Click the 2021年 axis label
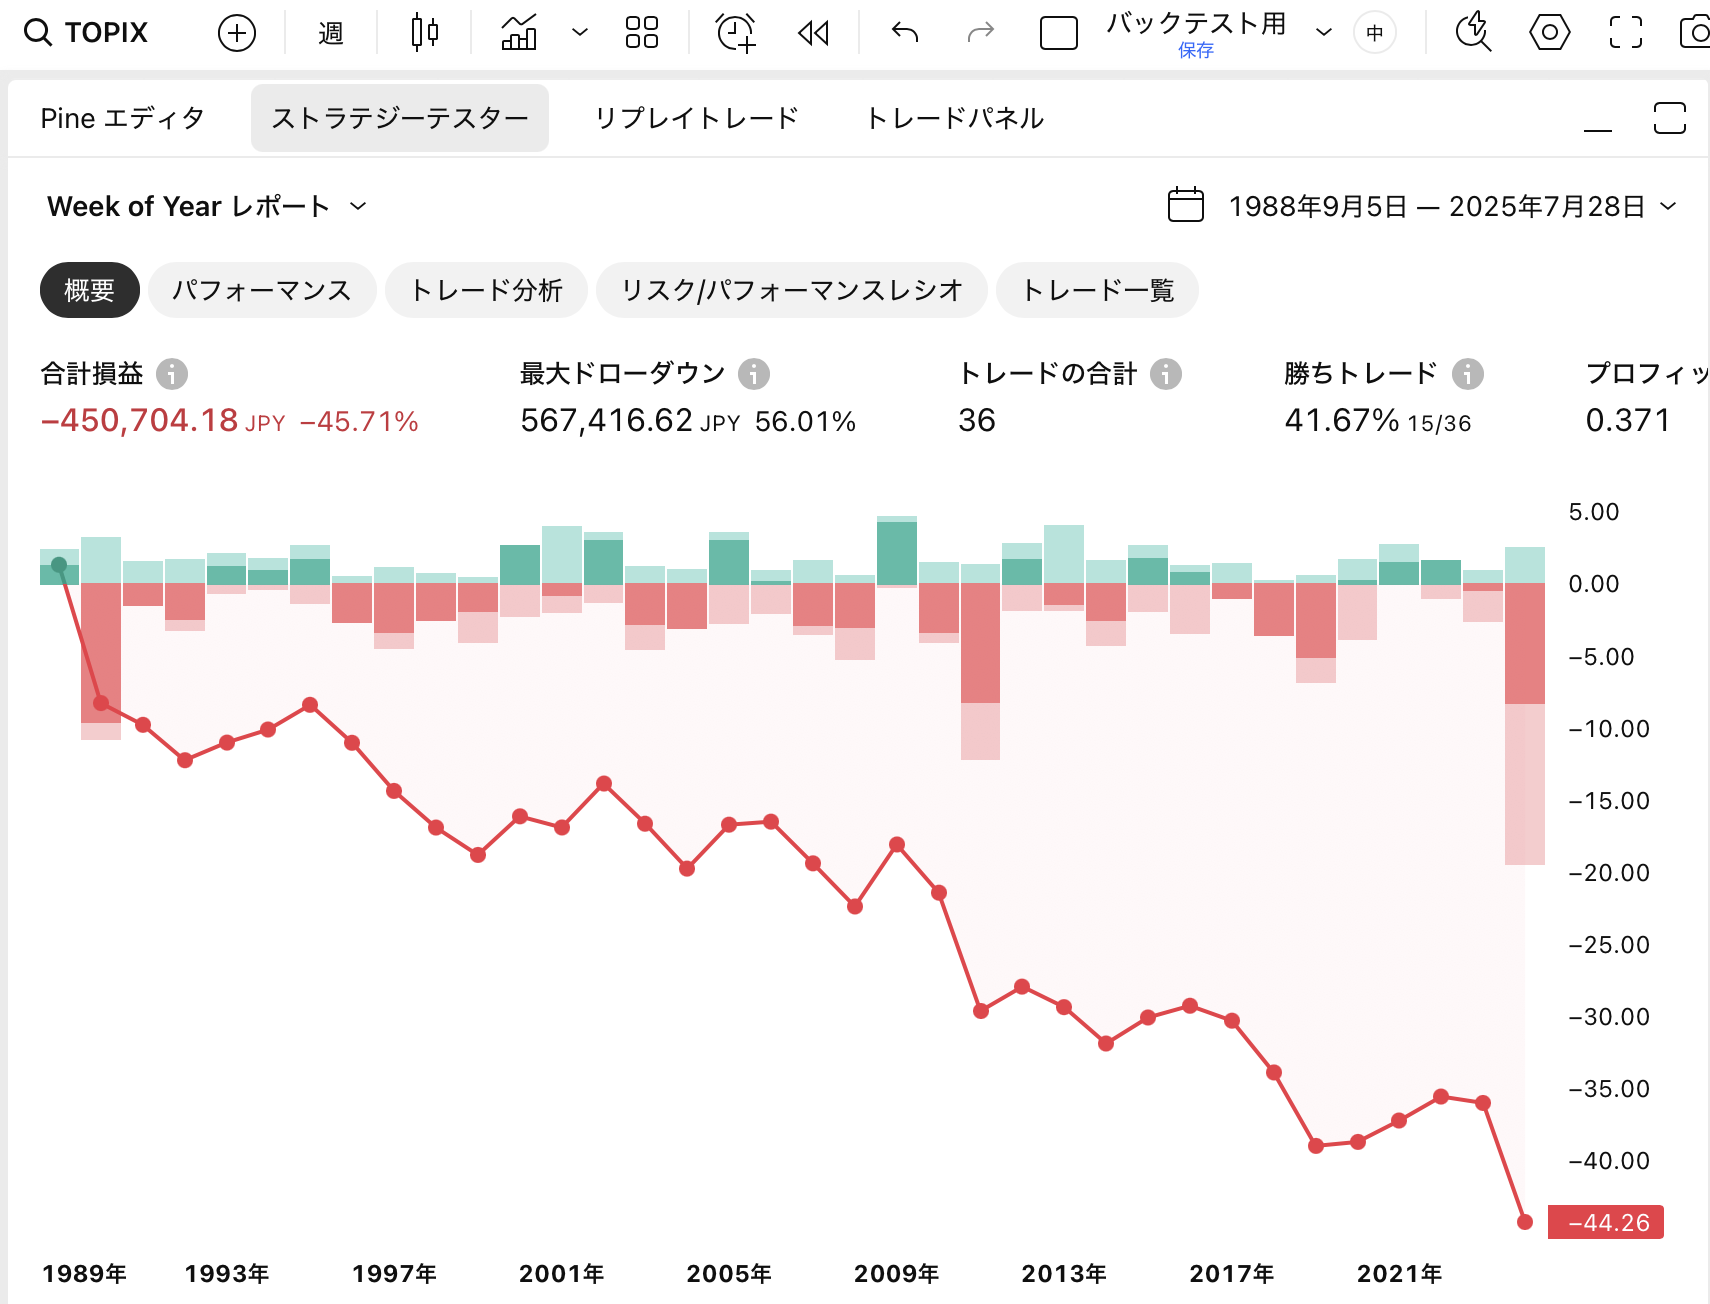1710x1304 pixels. click(1400, 1274)
